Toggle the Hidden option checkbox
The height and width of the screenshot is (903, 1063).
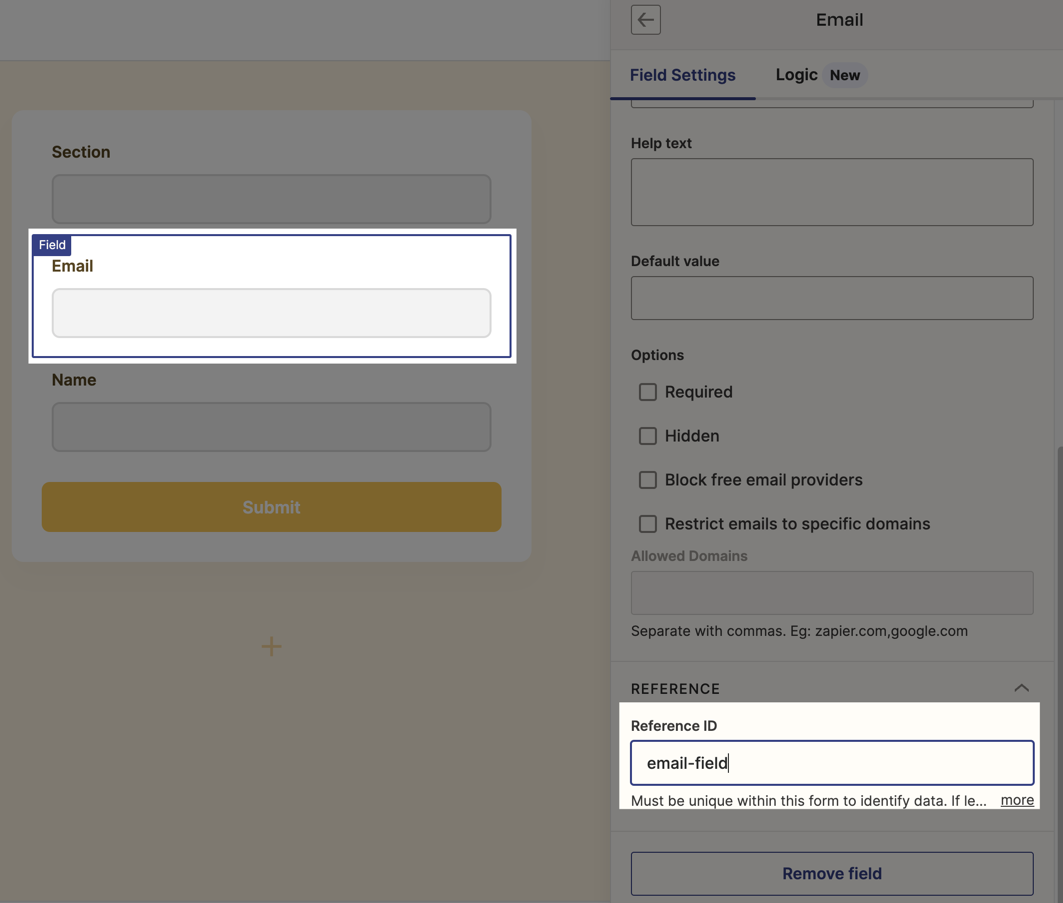click(648, 436)
